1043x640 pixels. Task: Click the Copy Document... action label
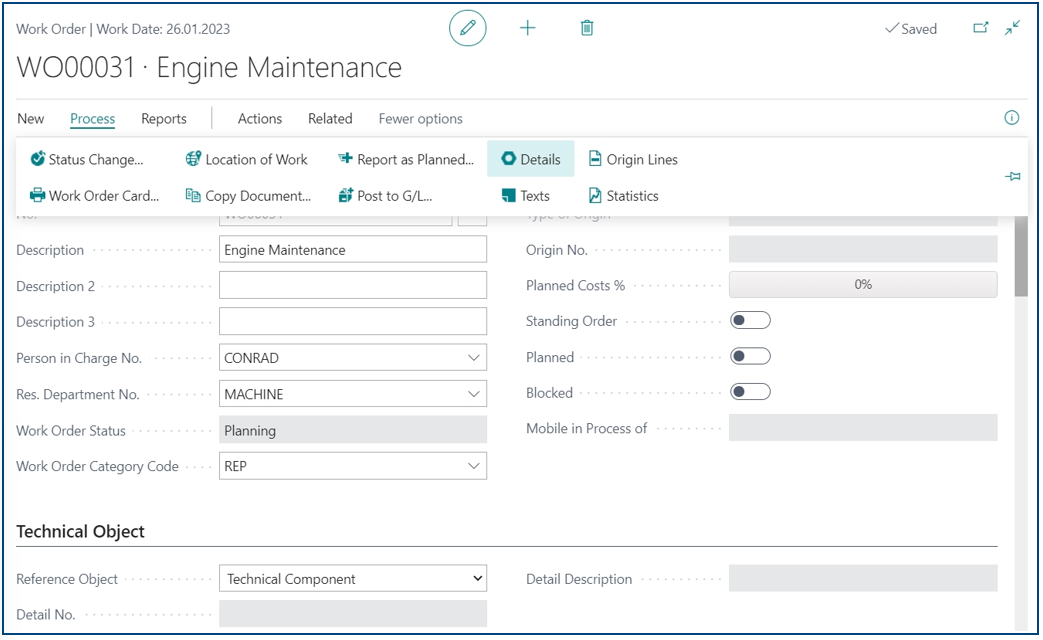pos(258,196)
